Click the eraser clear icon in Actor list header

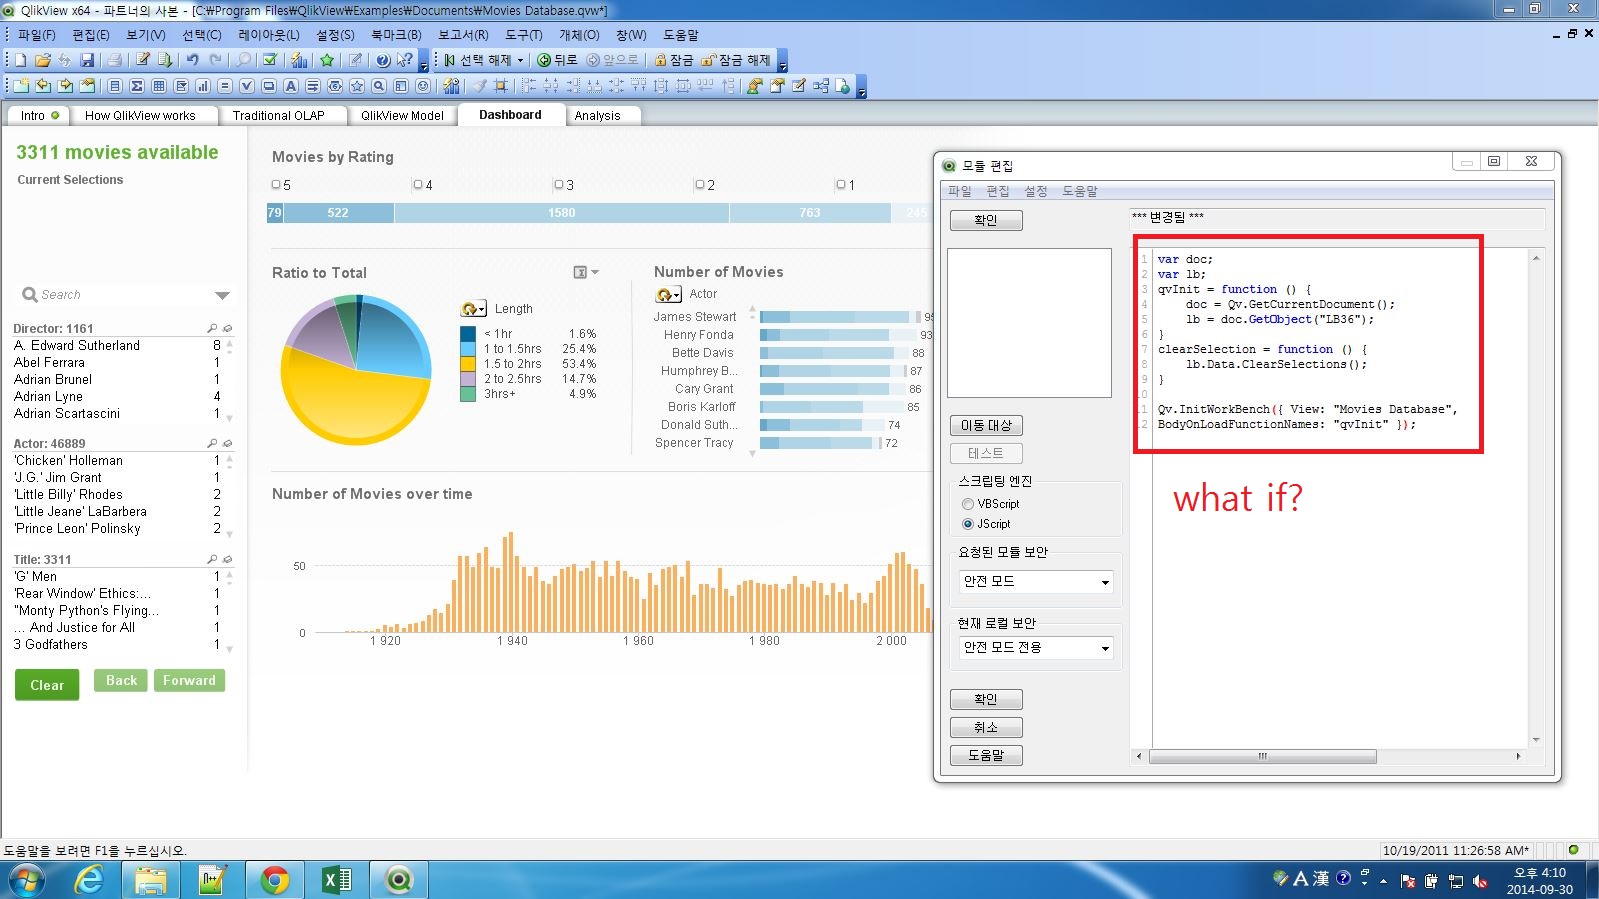[x=227, y=443]
